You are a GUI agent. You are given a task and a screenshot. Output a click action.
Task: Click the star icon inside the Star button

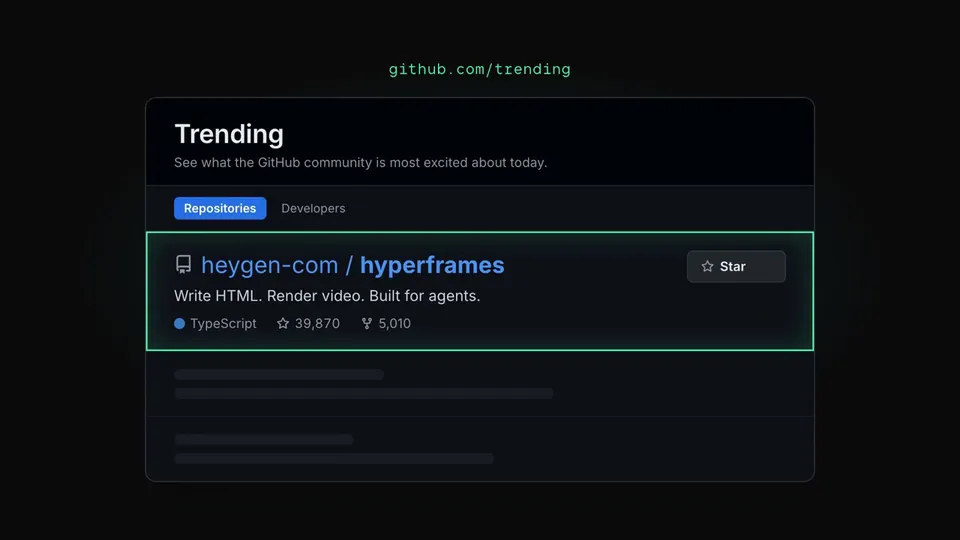[707, 266]
